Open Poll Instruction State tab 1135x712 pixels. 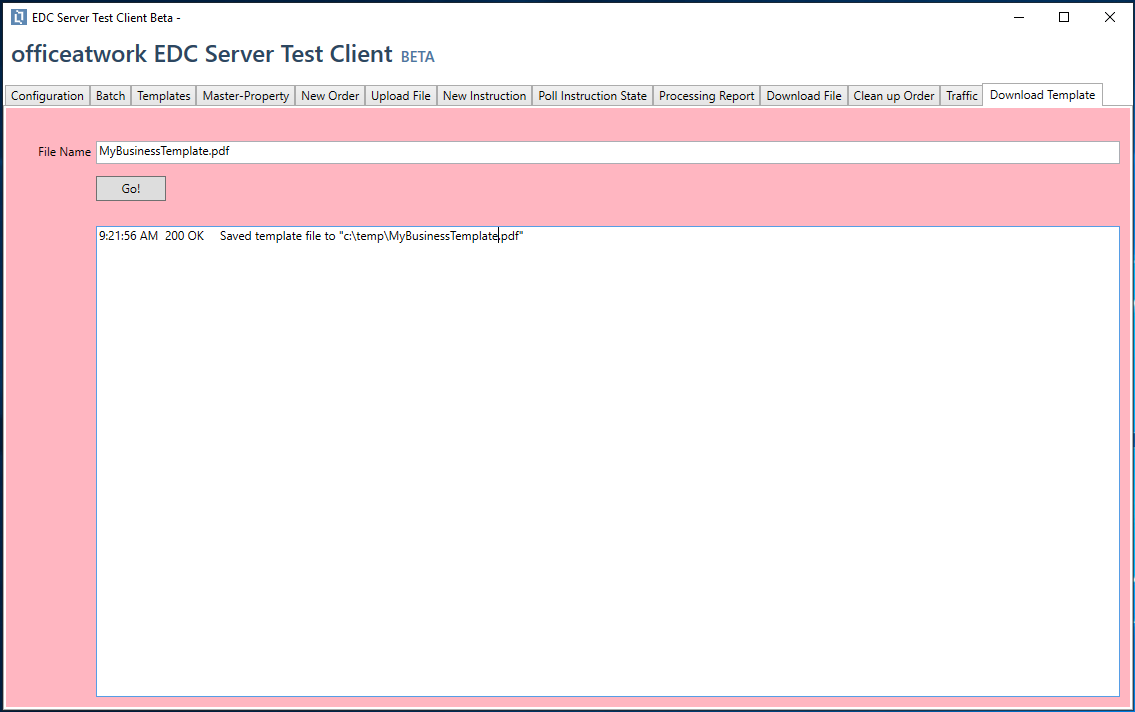pos(592,96)
